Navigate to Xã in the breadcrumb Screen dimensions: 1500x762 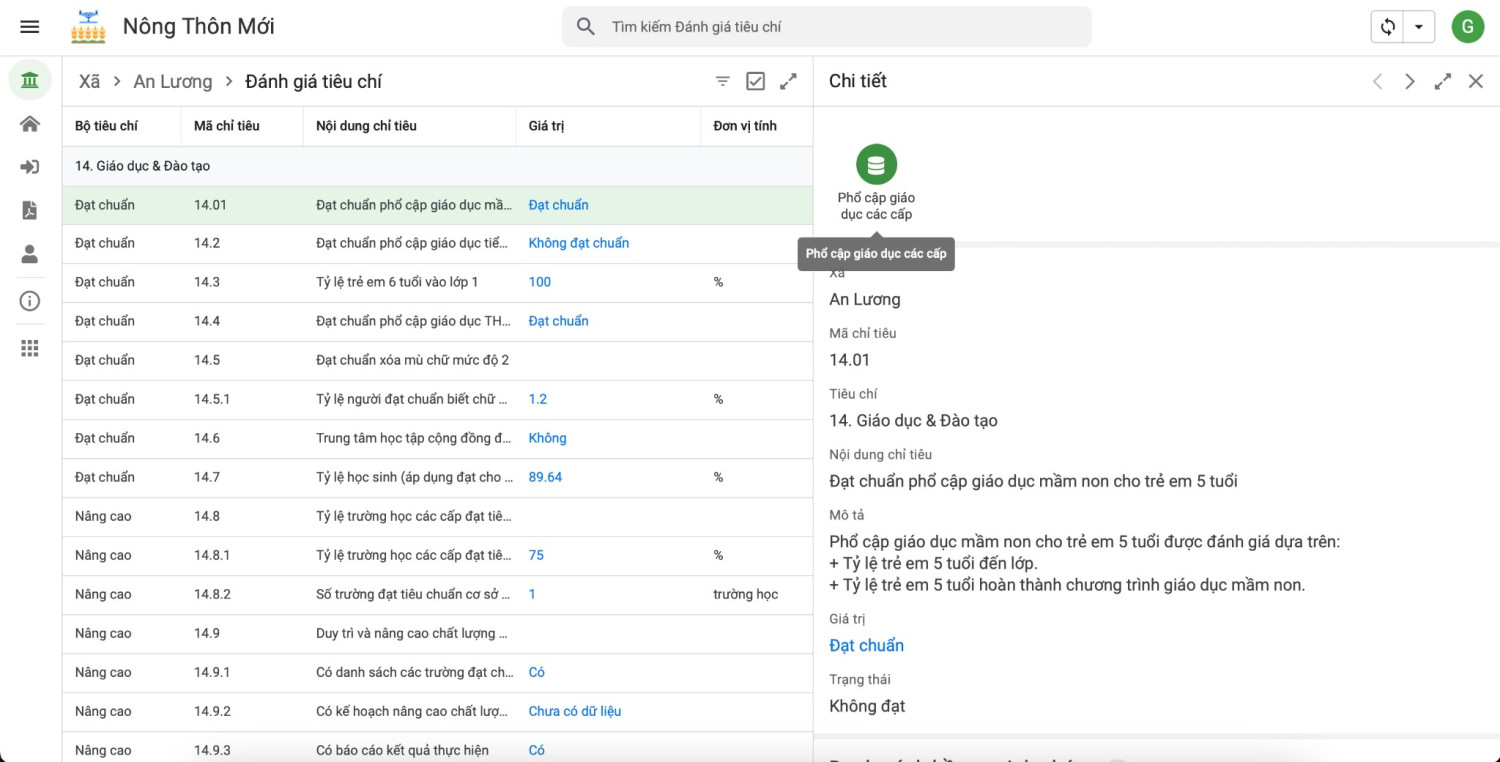(90, 82)
